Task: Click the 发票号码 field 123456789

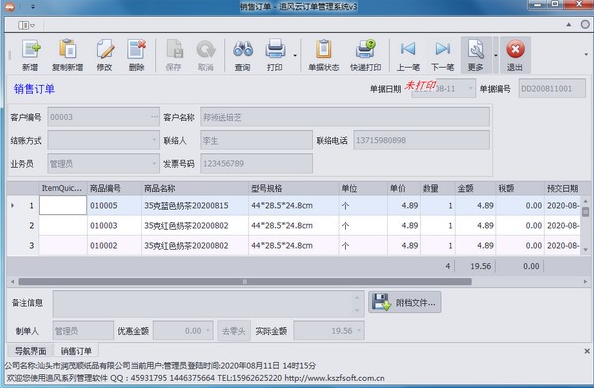Action: point(256,164)
